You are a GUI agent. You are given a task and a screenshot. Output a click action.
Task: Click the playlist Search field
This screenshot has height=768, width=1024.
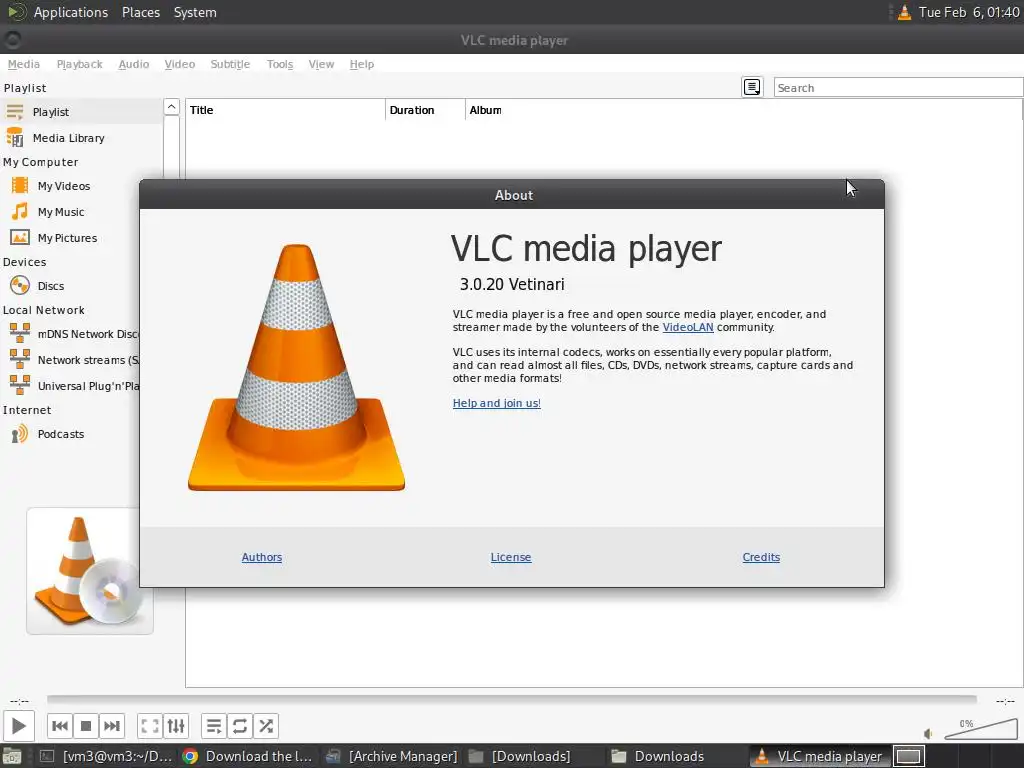click(898, 88)
